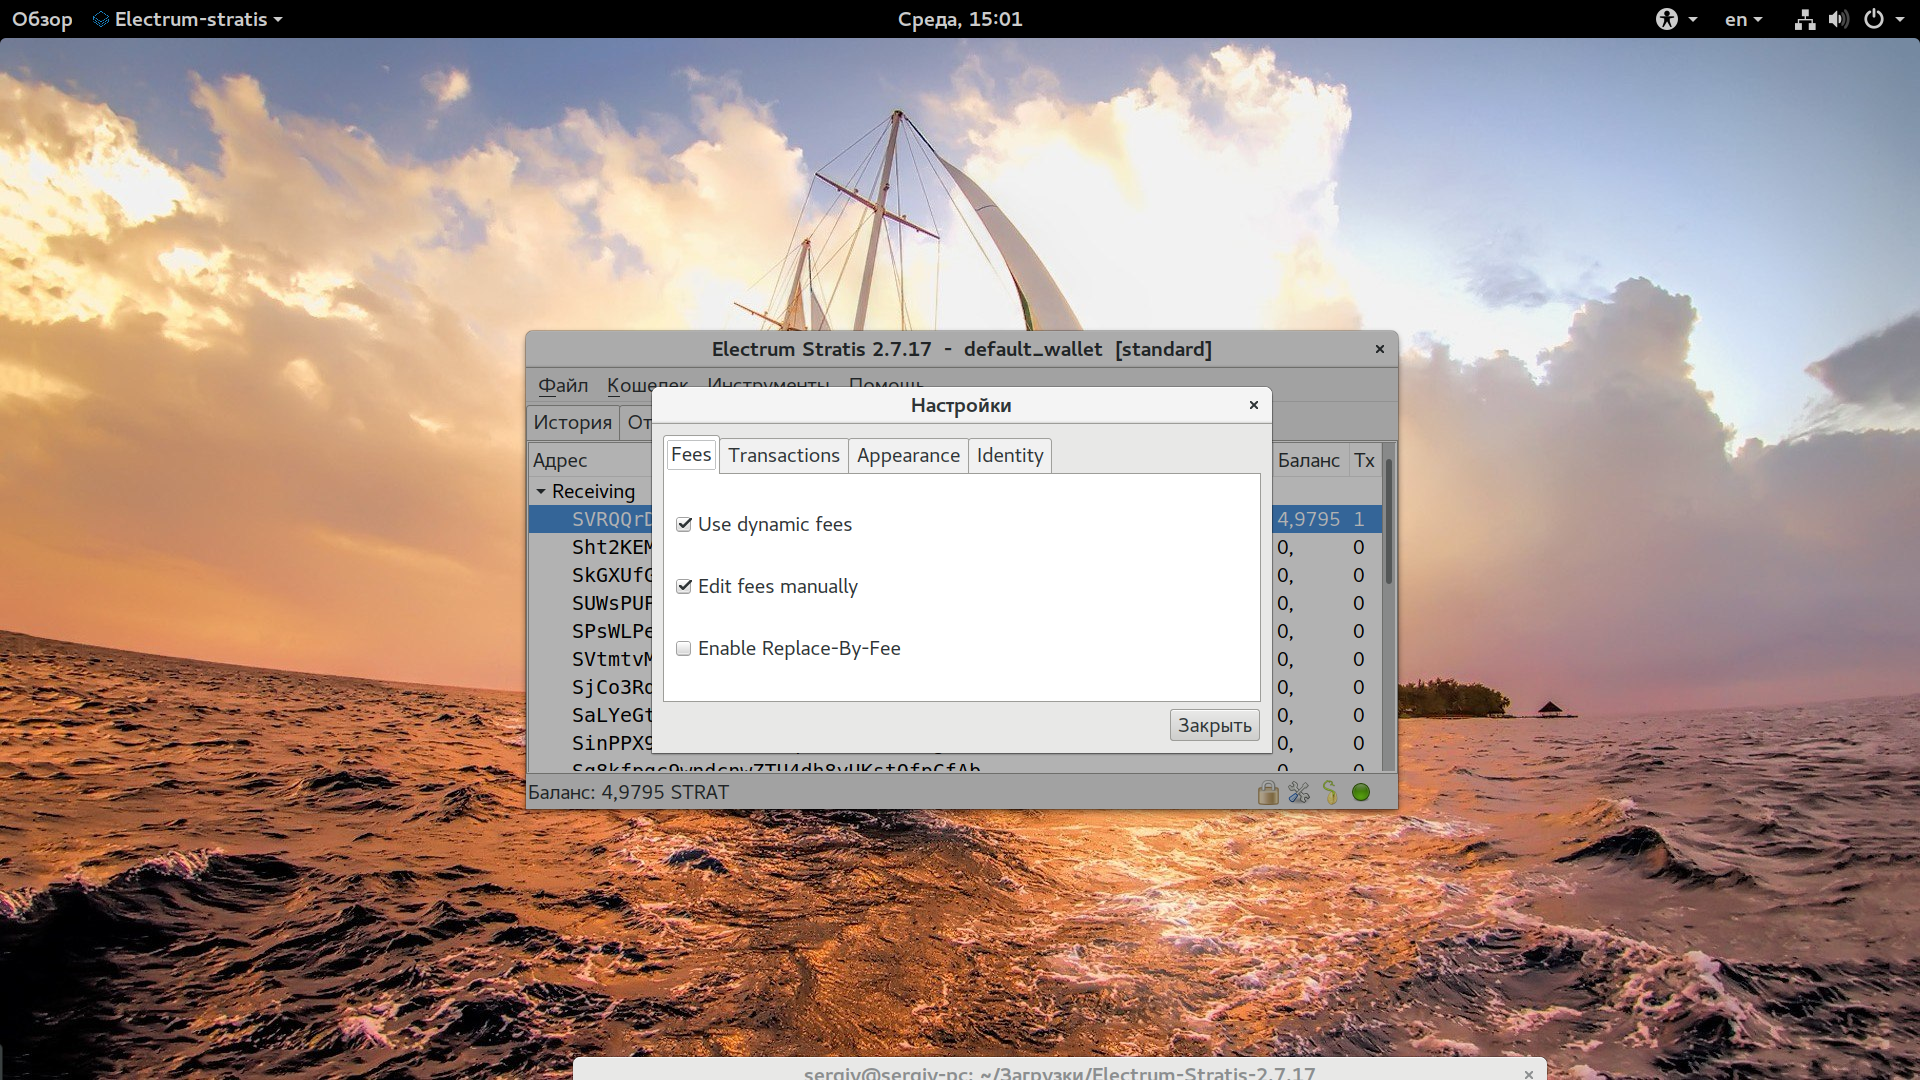Click the currency/coin icon in status bar
The image size is (1920, 1080).
point(1329,791)
